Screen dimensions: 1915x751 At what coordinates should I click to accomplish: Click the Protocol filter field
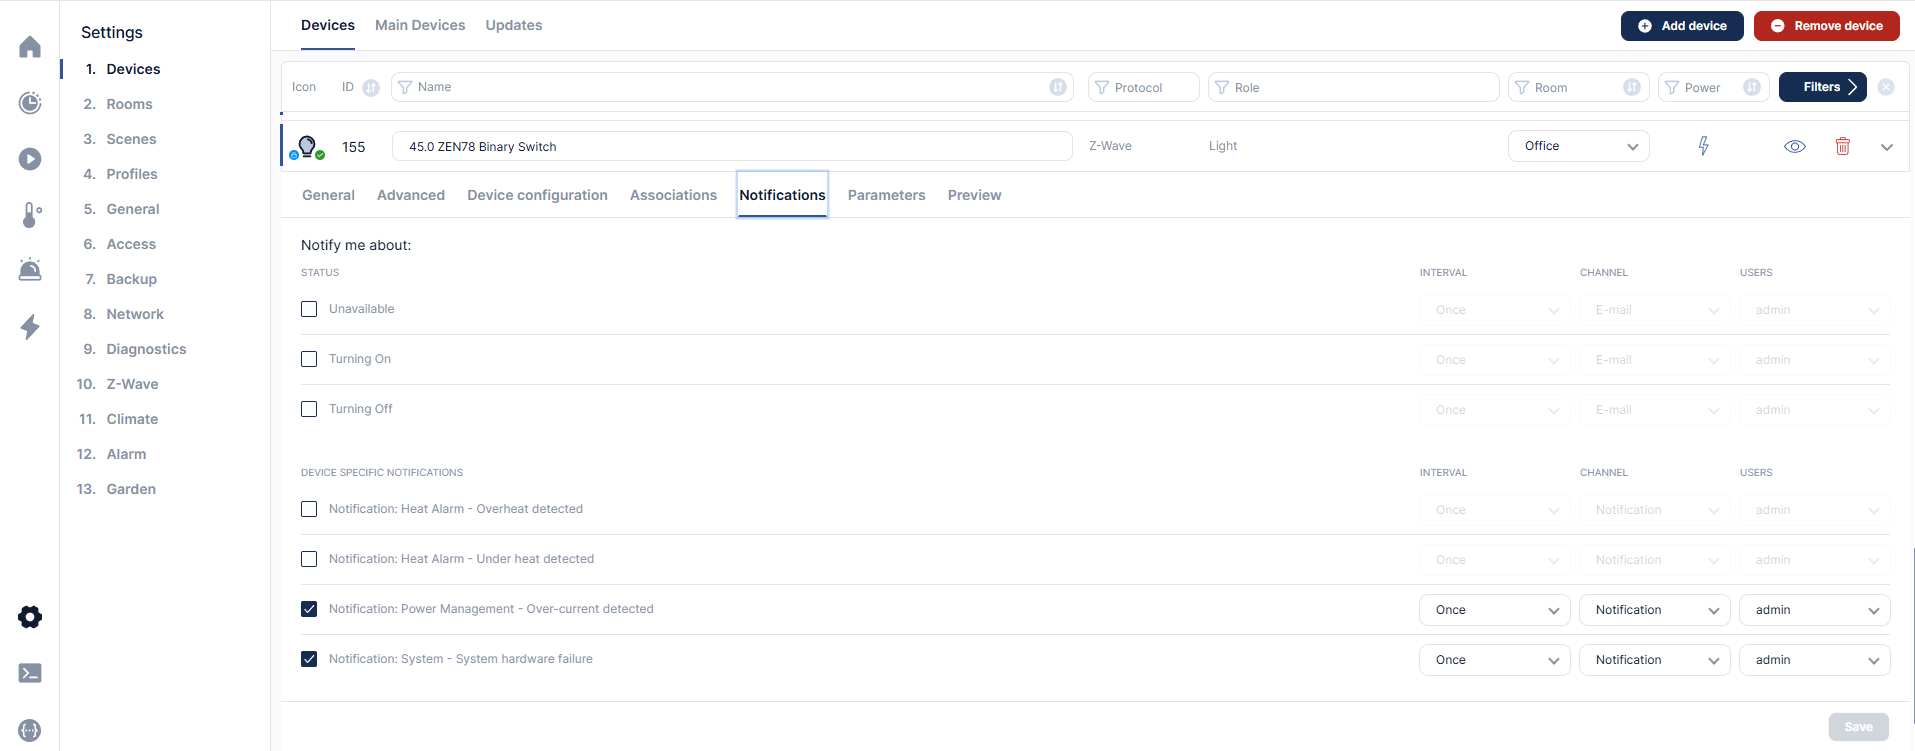(1143, 87)
